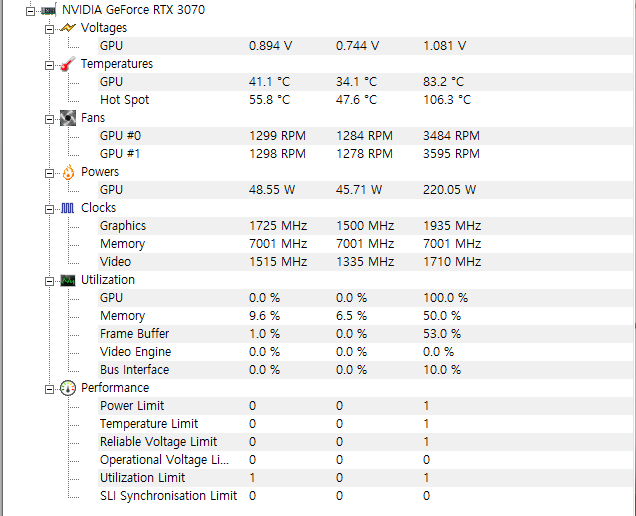Select the SLI Synchronisation Limit row
The image size is (636, 516).
tap(365, 496)
